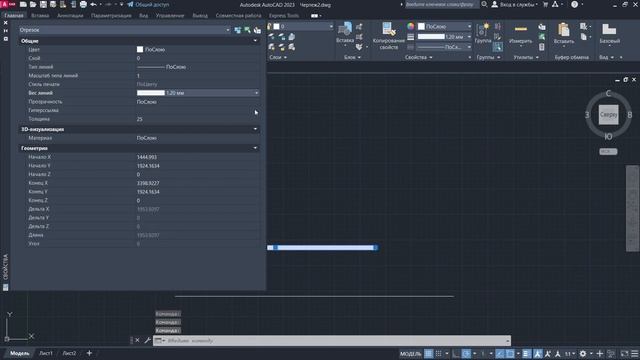Click the command line customize wrench icon
640x360 pixels.
coord(147,340)
